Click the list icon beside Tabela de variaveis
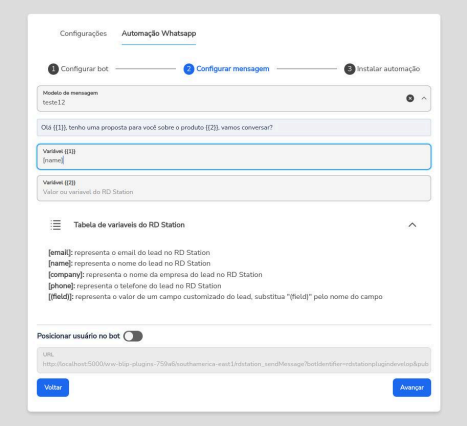Screen dimensions: 467x426 pos(56,225)
